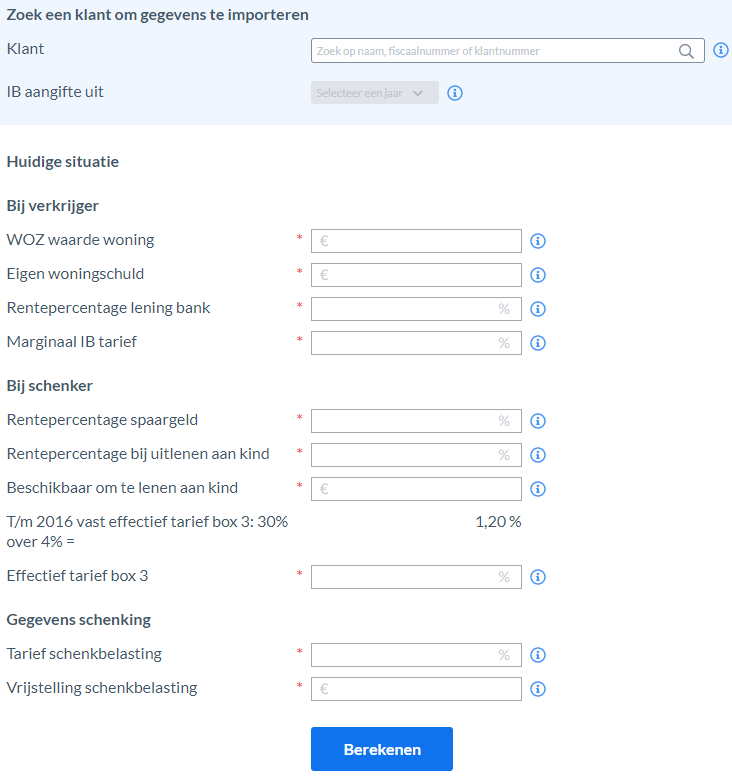Viewport: 732px width, 779px height.
Task: Open info icon for Marginaal IB tarief
Action: [538, 343]
